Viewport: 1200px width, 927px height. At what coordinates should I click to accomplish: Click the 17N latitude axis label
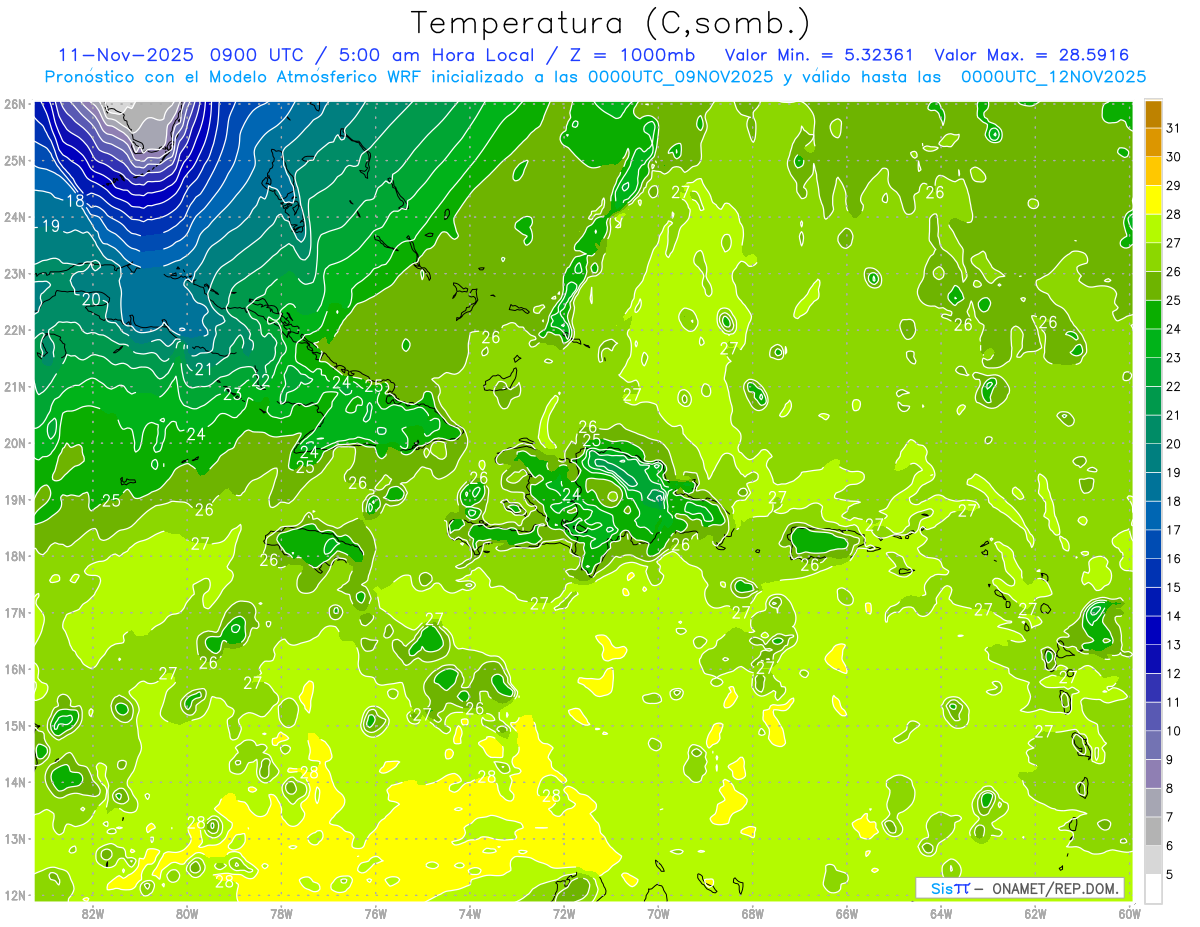coord(14,613)
